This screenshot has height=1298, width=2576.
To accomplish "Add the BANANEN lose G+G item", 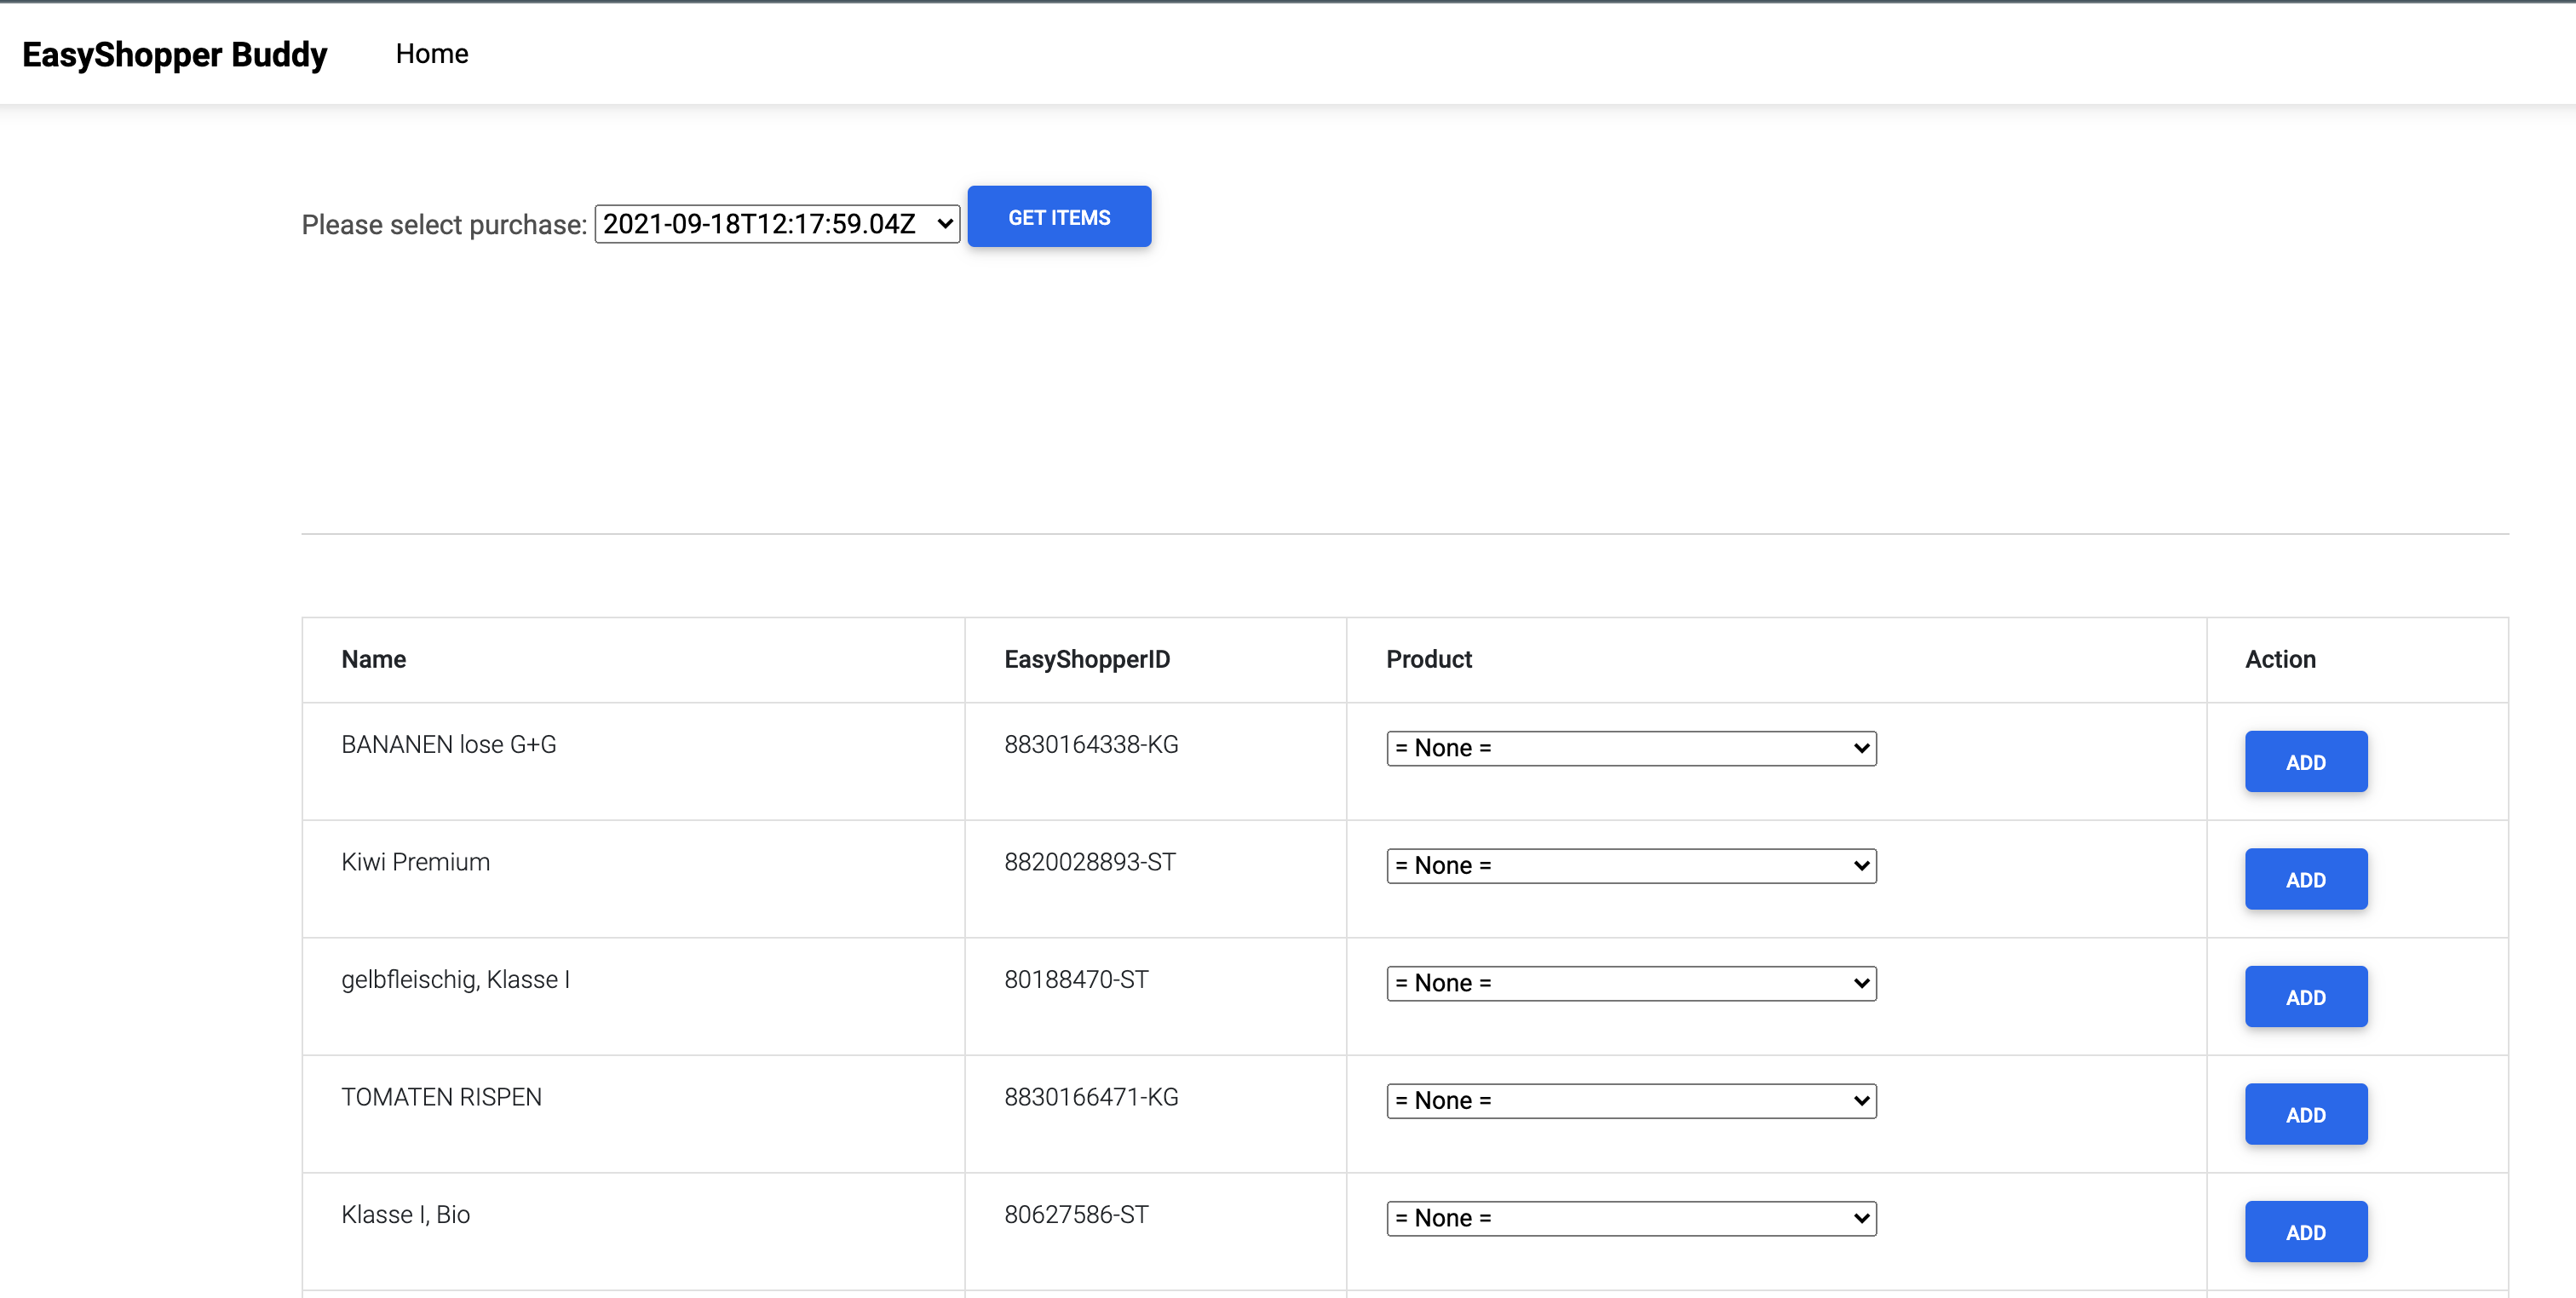I will (x=2306, y=762).
